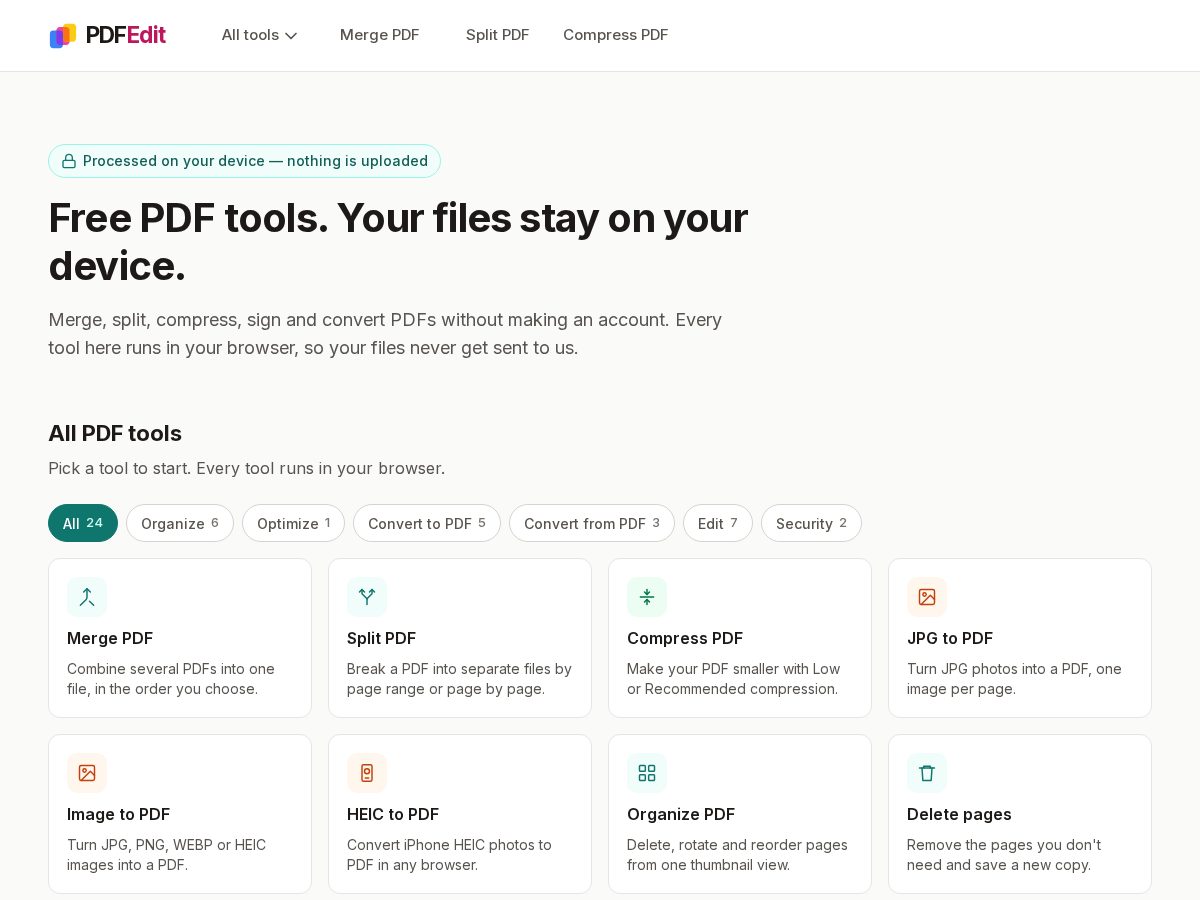Click the 'All PDF tools' heading
Screen dimensions: 1200x900
(x=115, y=433)
